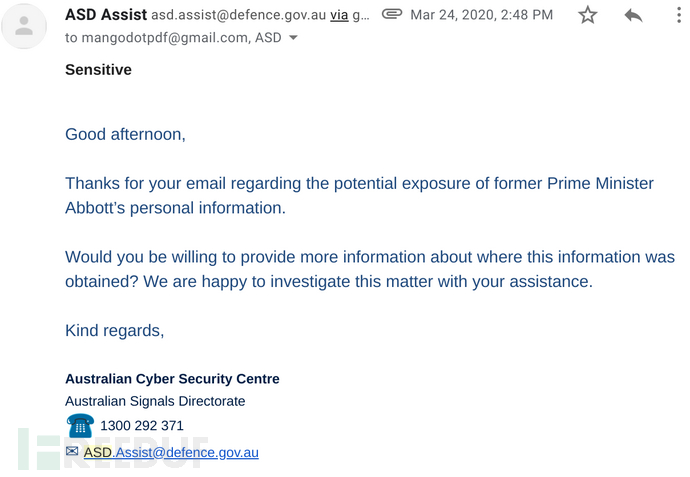This screenshot has height=477, width=690.
Task: Click the reply arrow icon
Action: click(633, 15)
